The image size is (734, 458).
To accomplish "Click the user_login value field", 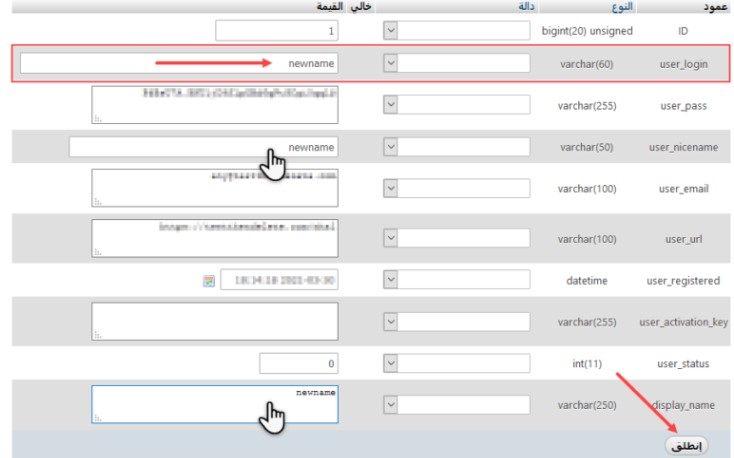I will [179, 63].
